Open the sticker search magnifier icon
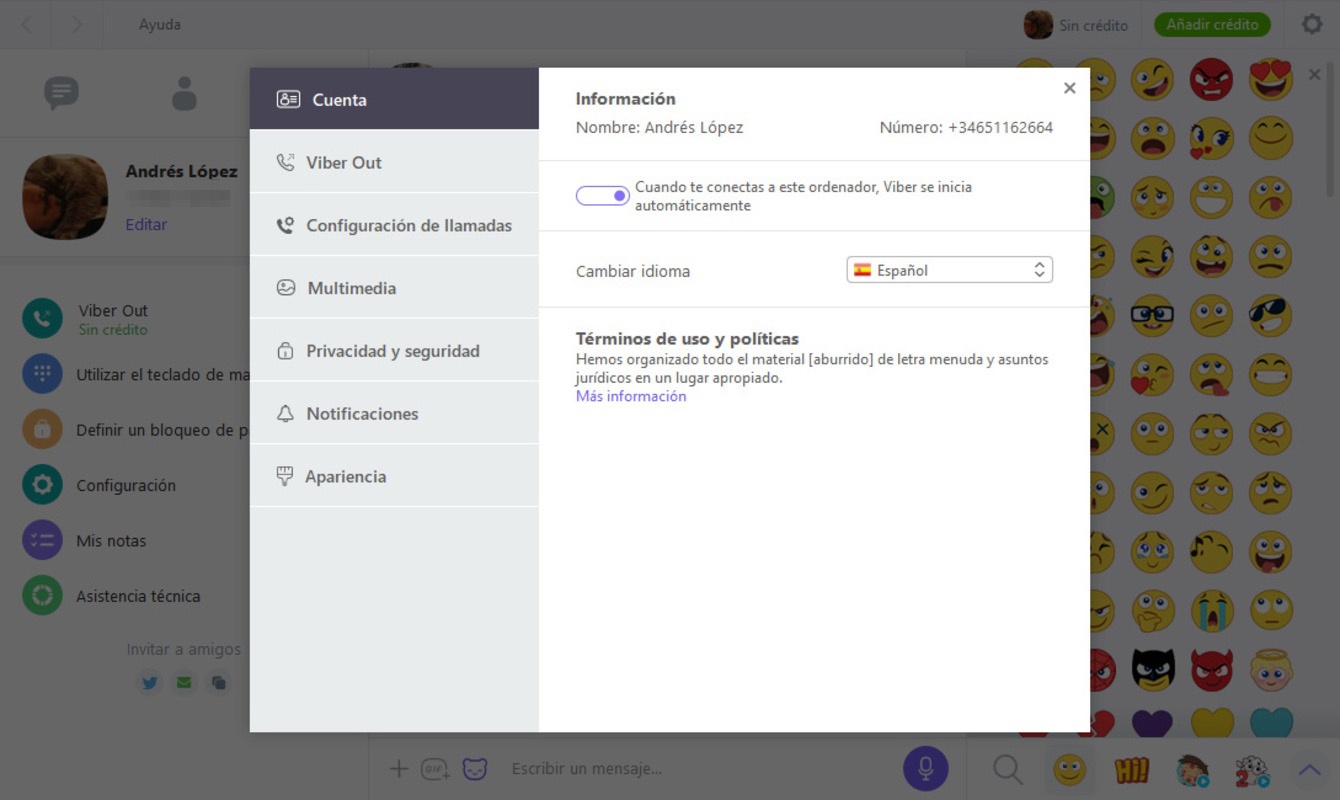 (1008, 769)
